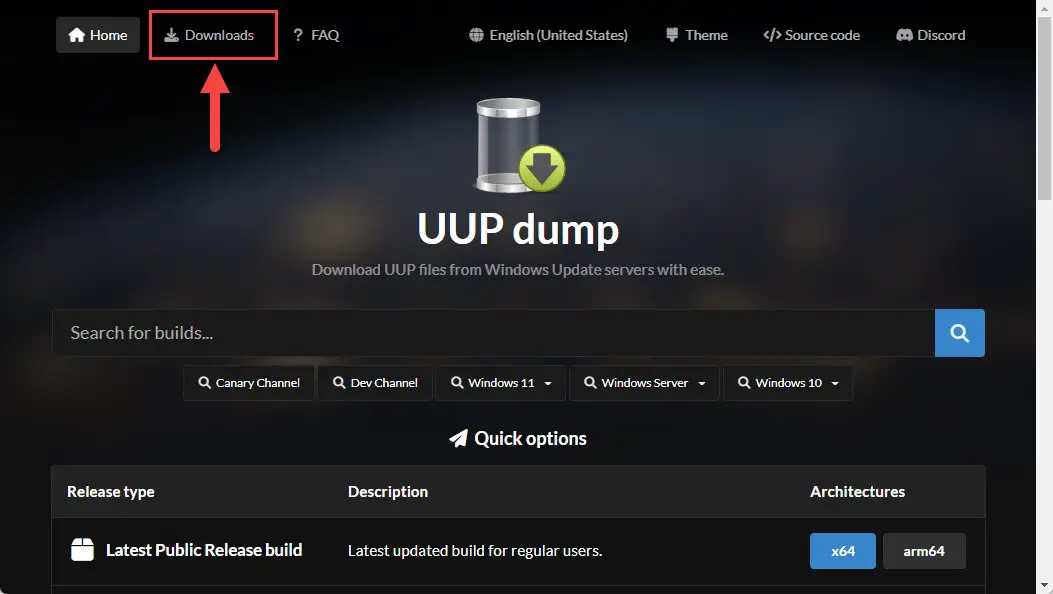1053x594 pixels.
Task: Click the UUP dump trash can logo
Action: point(519,145)
